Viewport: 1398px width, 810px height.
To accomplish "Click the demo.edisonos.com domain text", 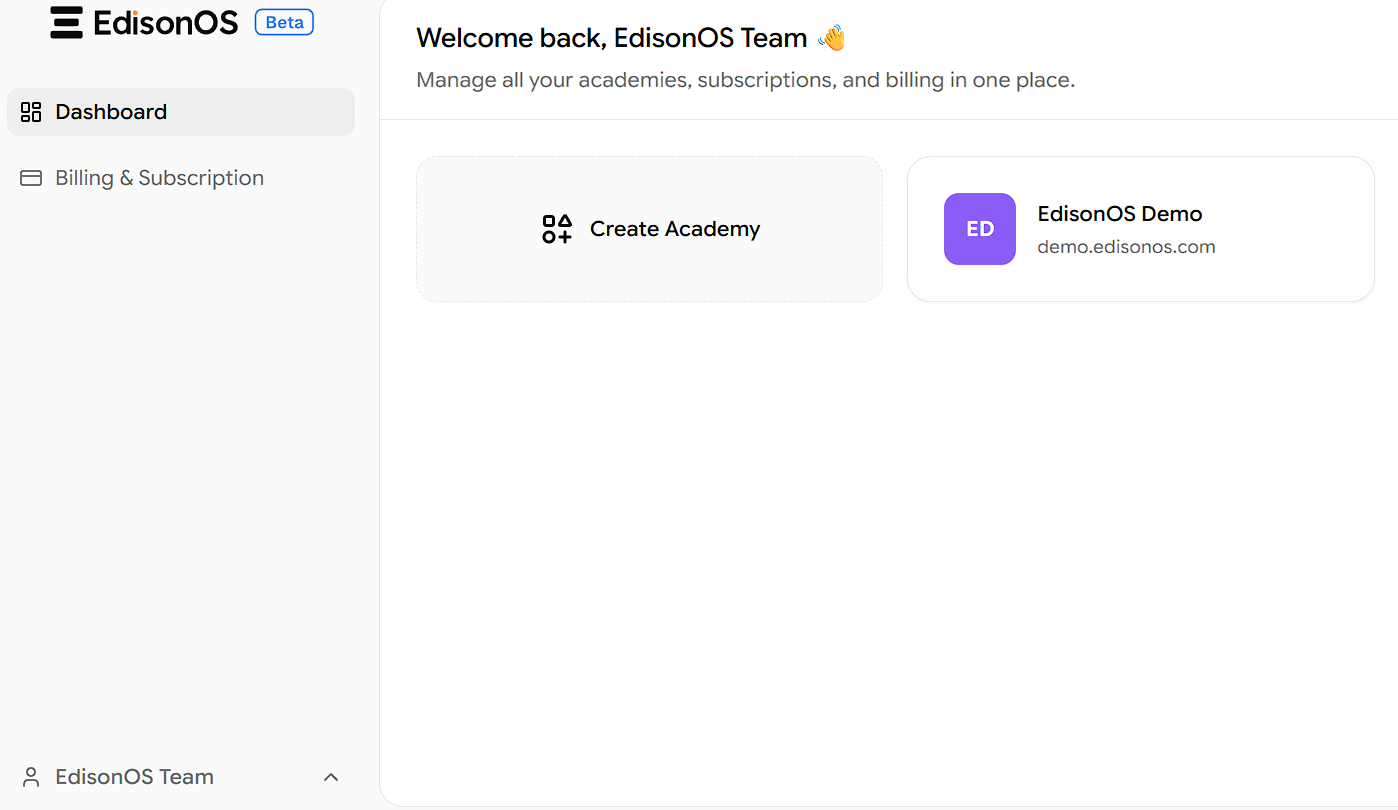I will [x=1126, y=247].
